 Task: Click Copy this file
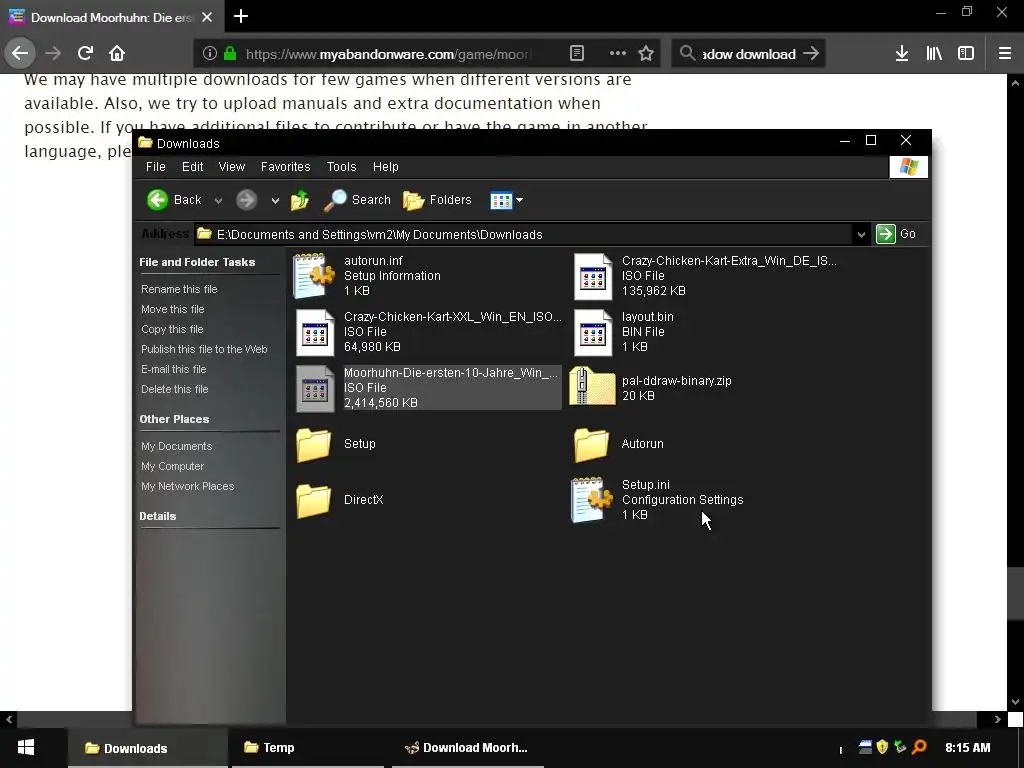click(x=172, y=329)
